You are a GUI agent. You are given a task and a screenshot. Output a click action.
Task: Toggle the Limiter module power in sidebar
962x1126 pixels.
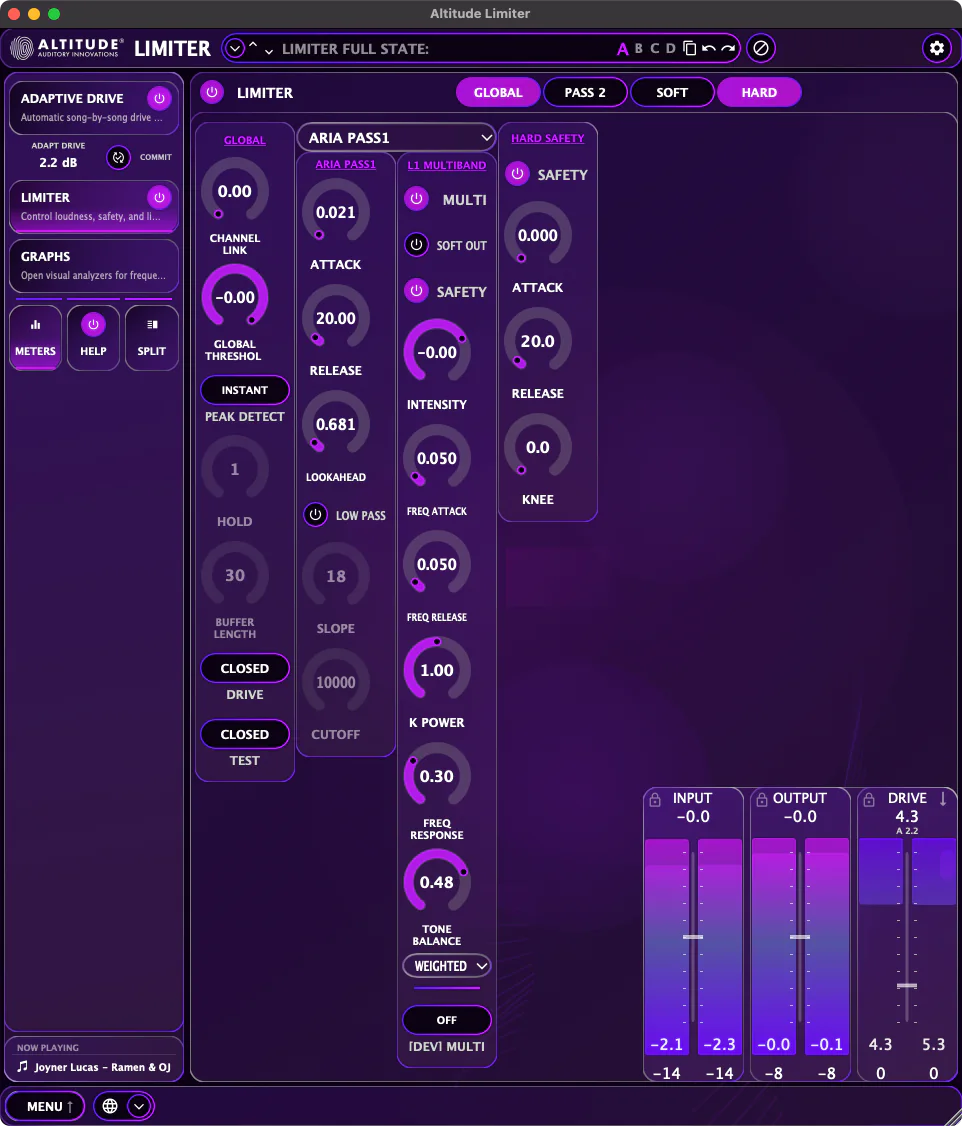[x=159, y=197]
